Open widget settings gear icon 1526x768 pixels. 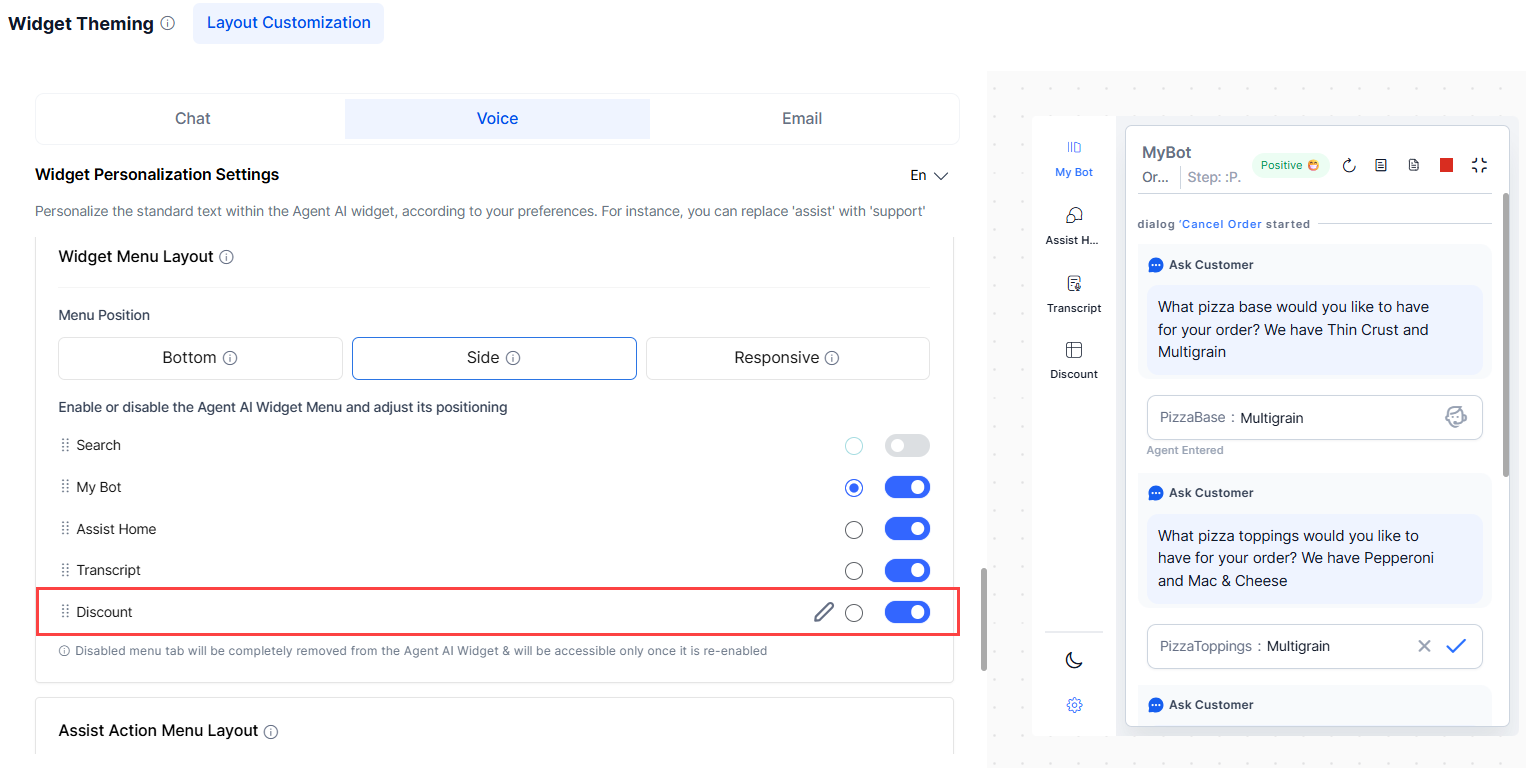click(1074, 705)
